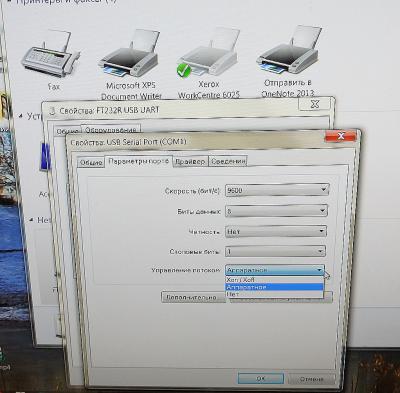Open the Стоповые биты dropdown
Image resolution: width=400 pixels, height=393 pixels.
pyautogui.click(x=275, y=251)
